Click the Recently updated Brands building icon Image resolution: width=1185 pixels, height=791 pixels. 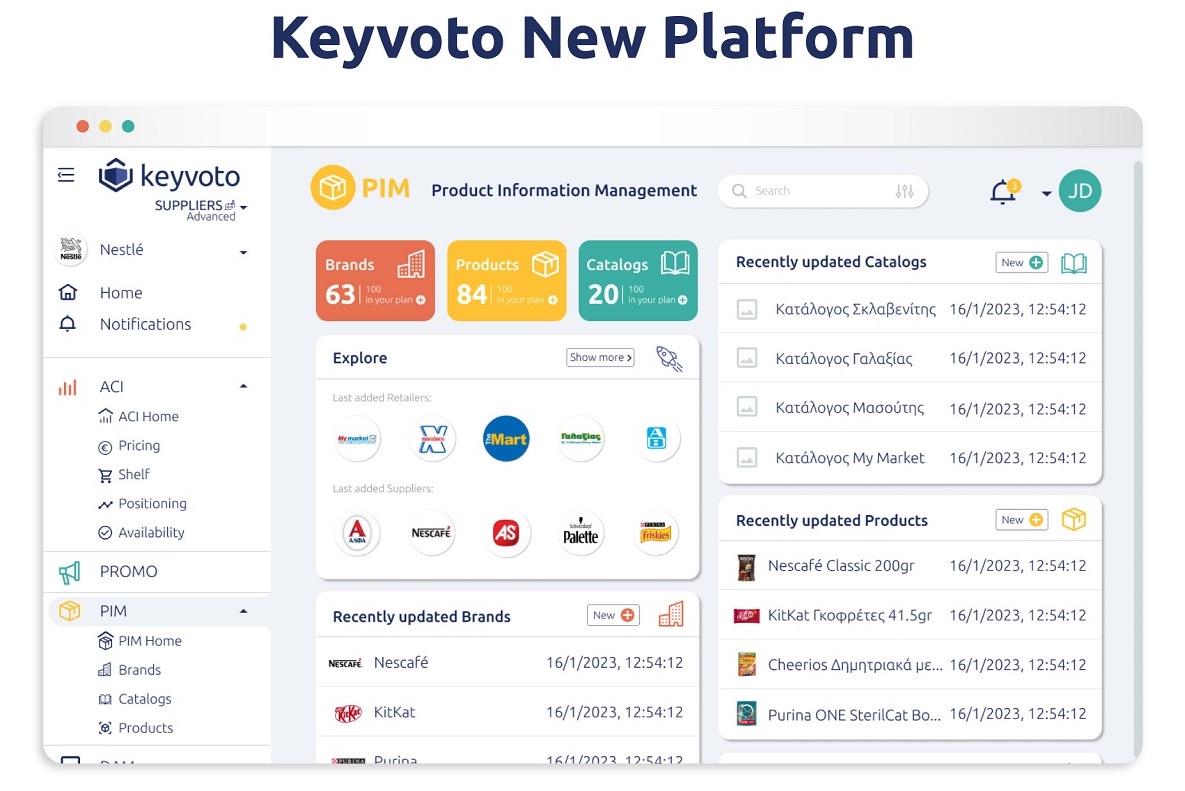(x=671, y=615)
